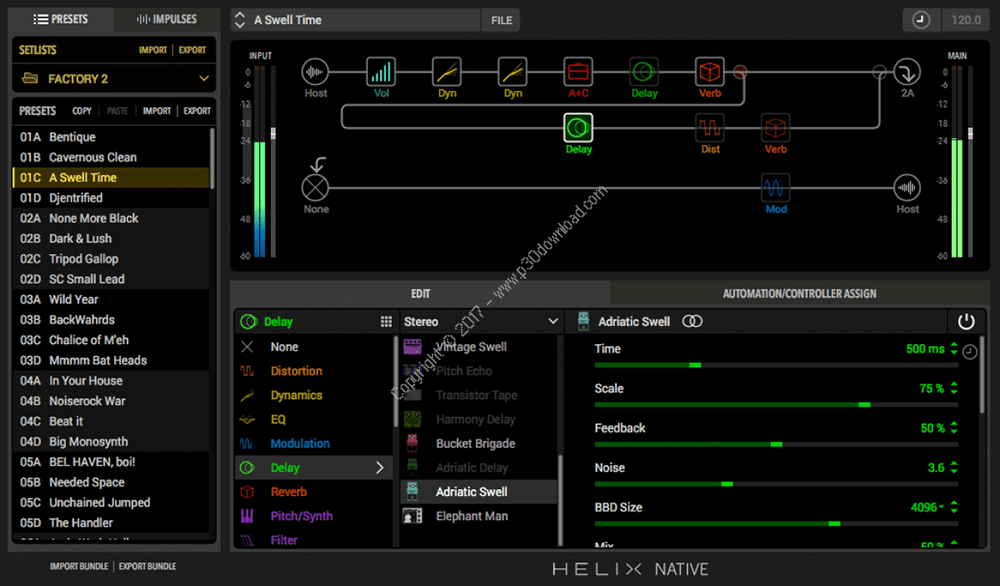Screen dimensions: 1000x586
Task: Select the Vol volume block
Action: [381, 72]
